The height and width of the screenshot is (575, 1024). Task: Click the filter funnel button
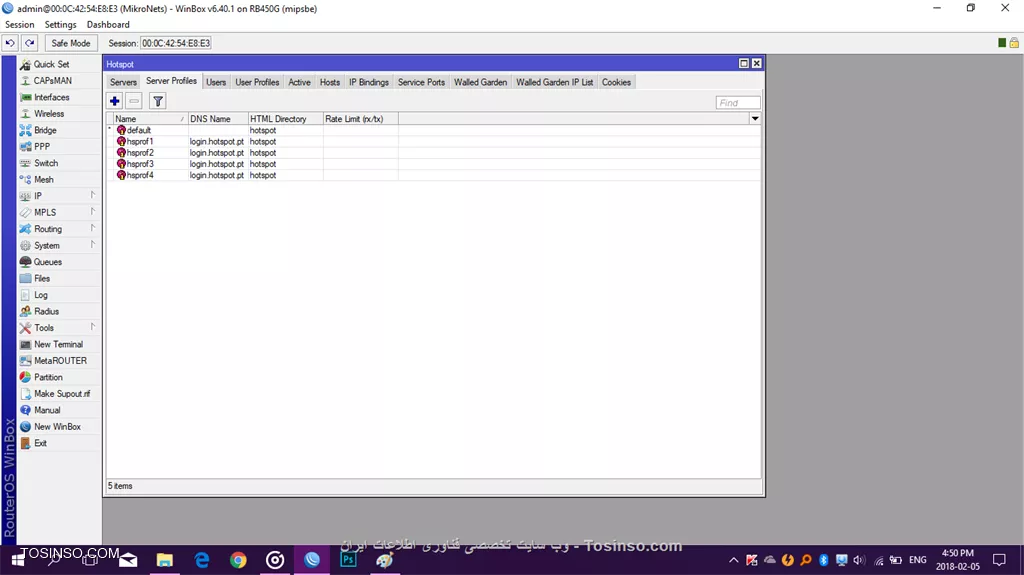click(158, 101)
